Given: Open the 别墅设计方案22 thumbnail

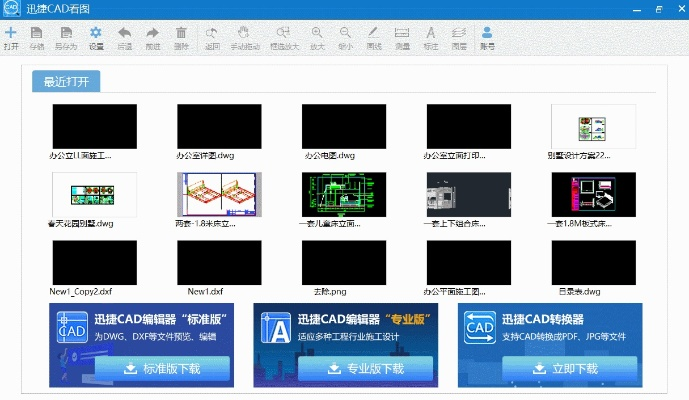Looking at the screenshot, I should point(594,126).
